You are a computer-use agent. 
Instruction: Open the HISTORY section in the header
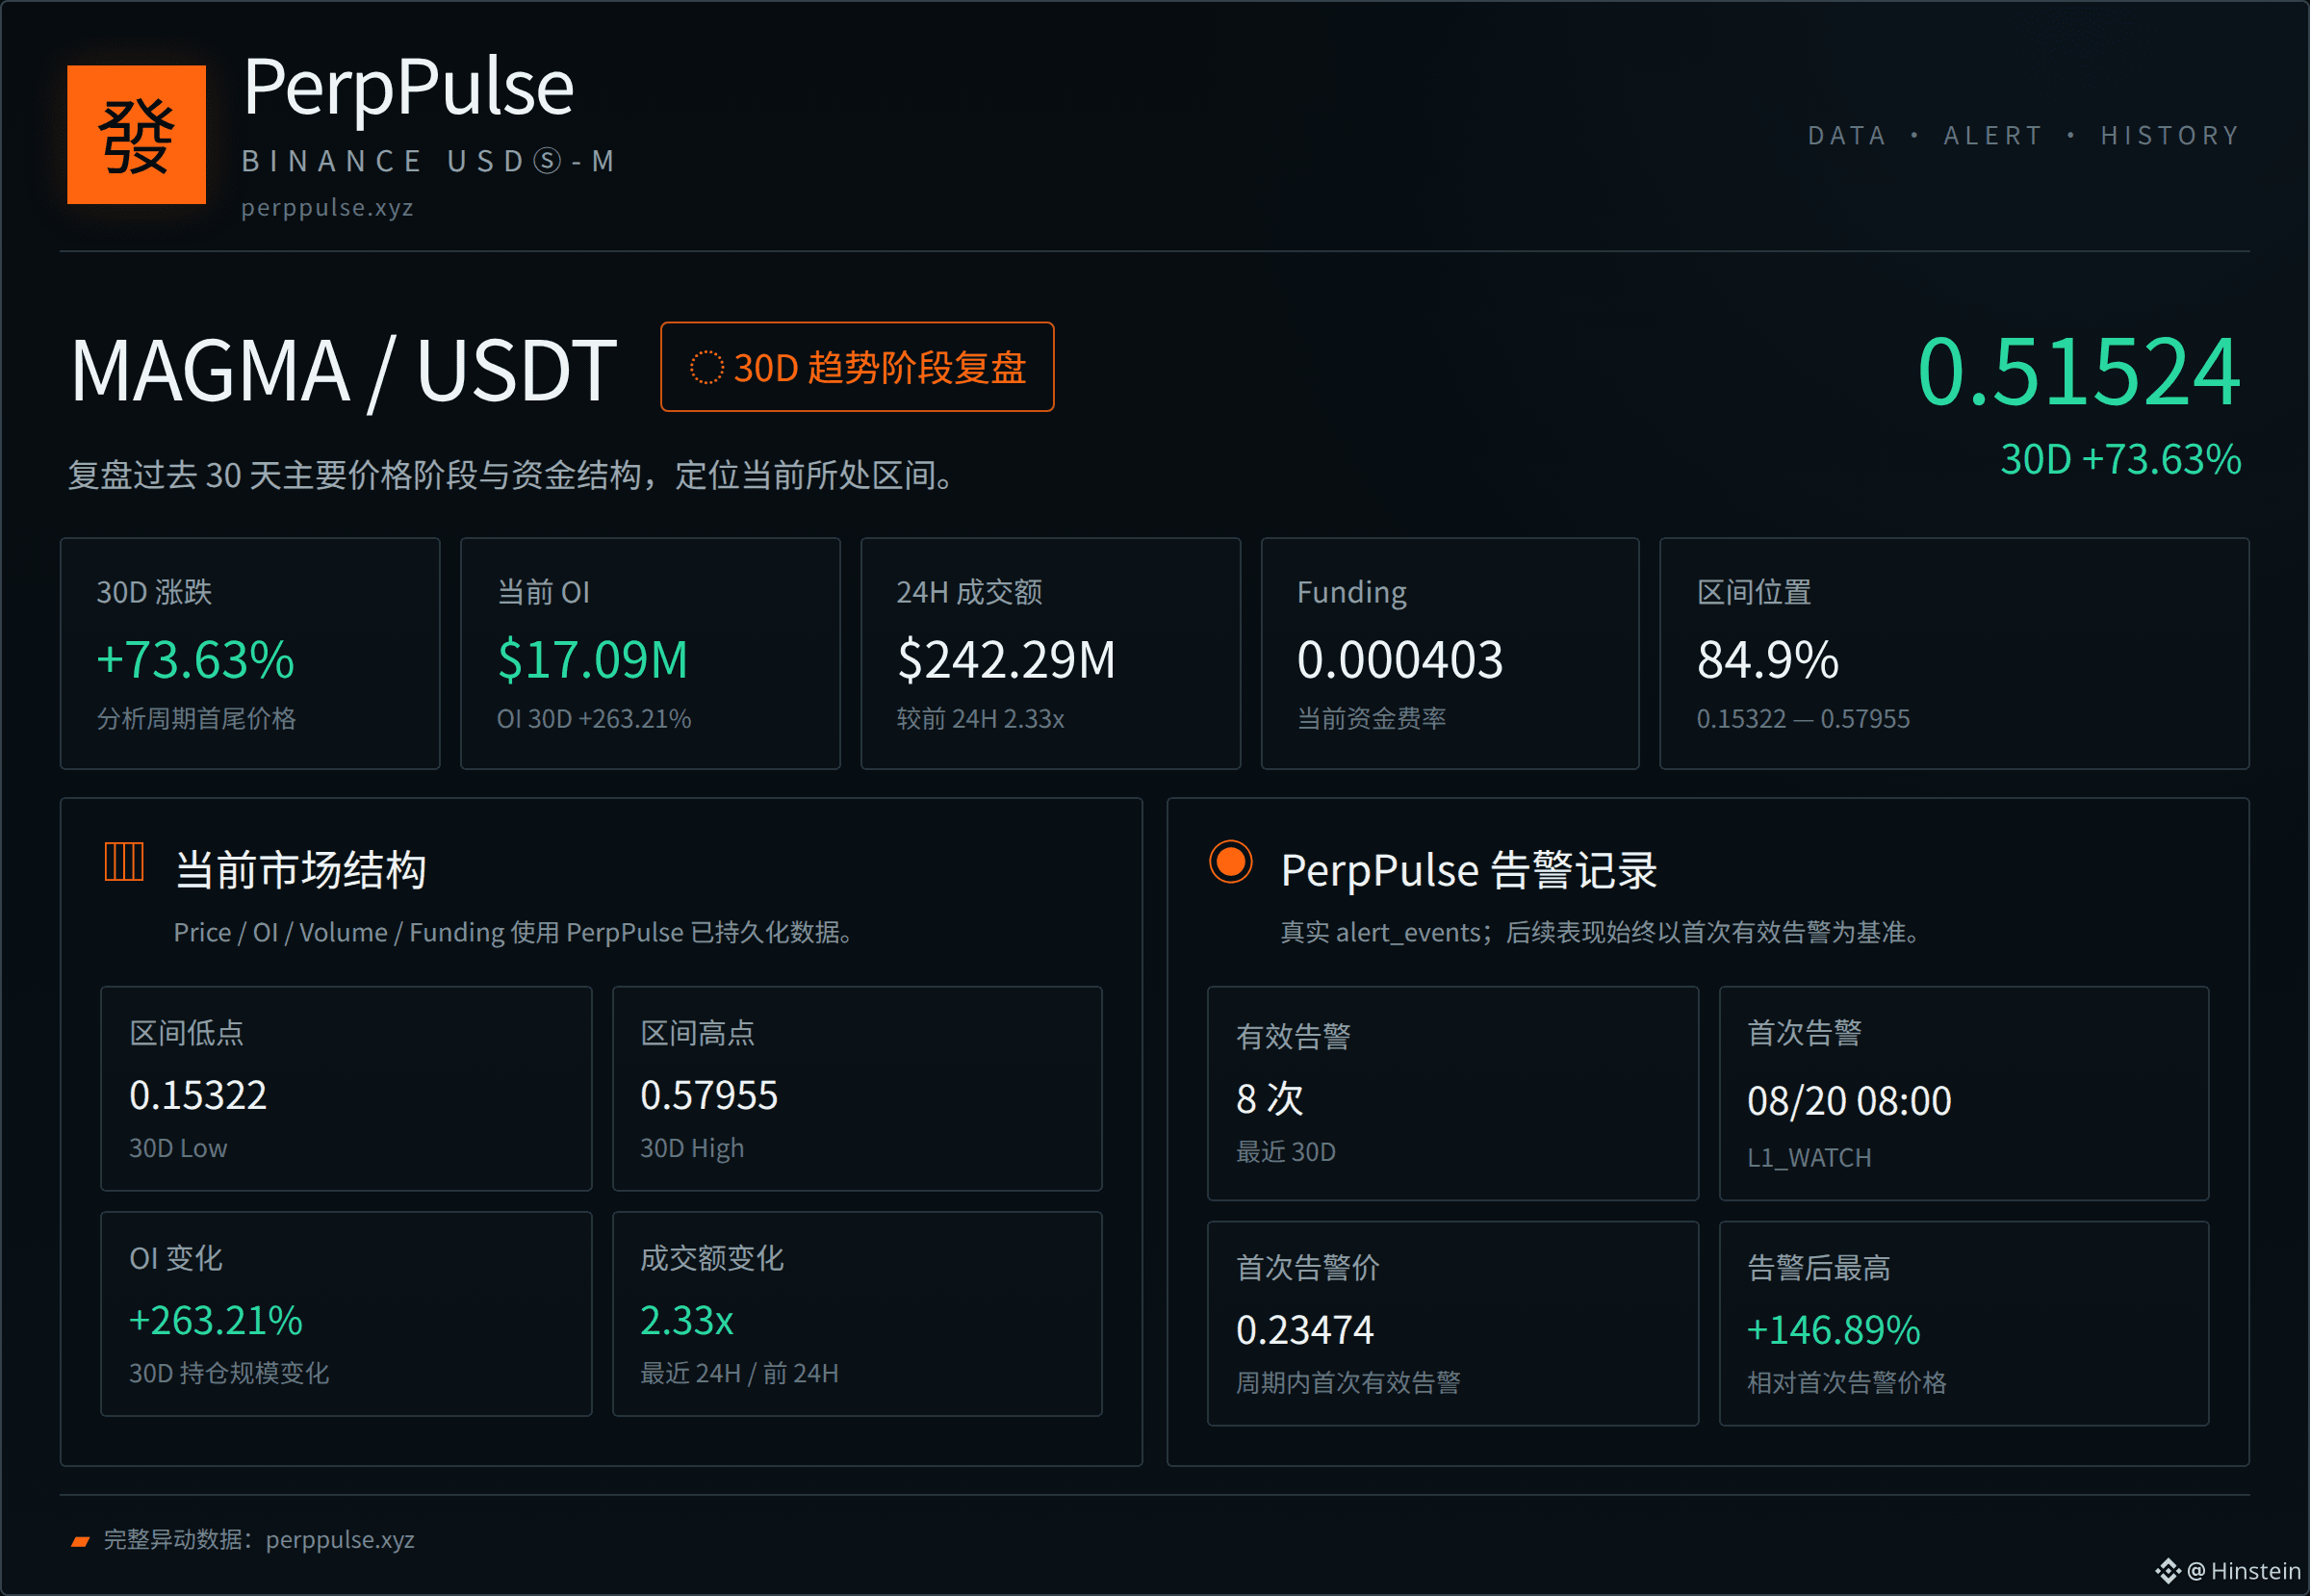(x=2170, y=136)
